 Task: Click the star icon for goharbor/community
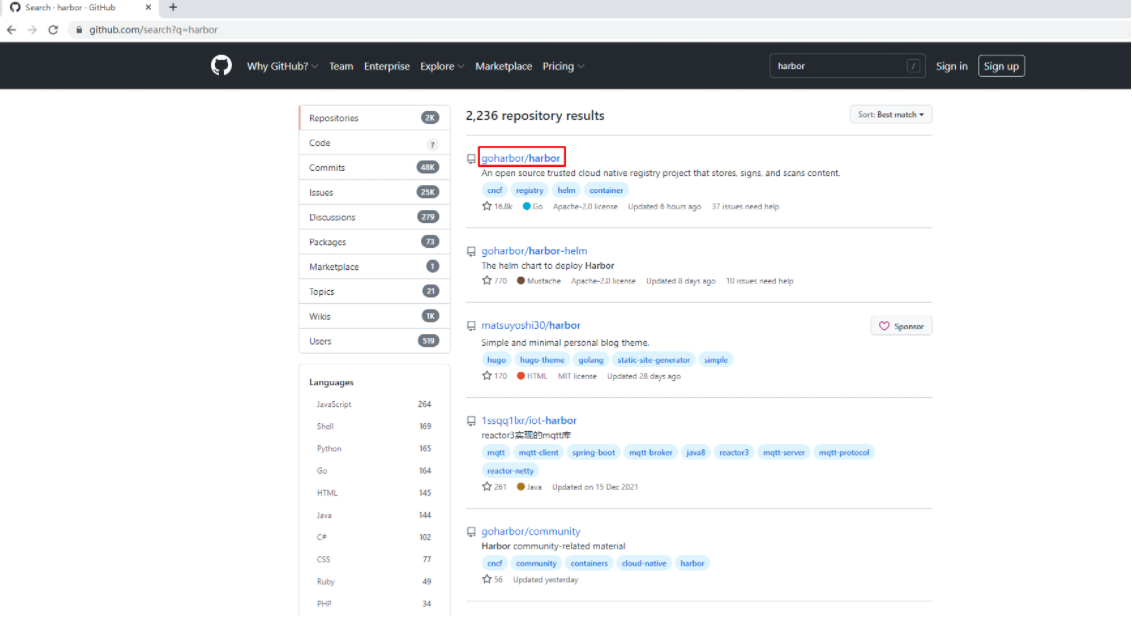point(487,579)
